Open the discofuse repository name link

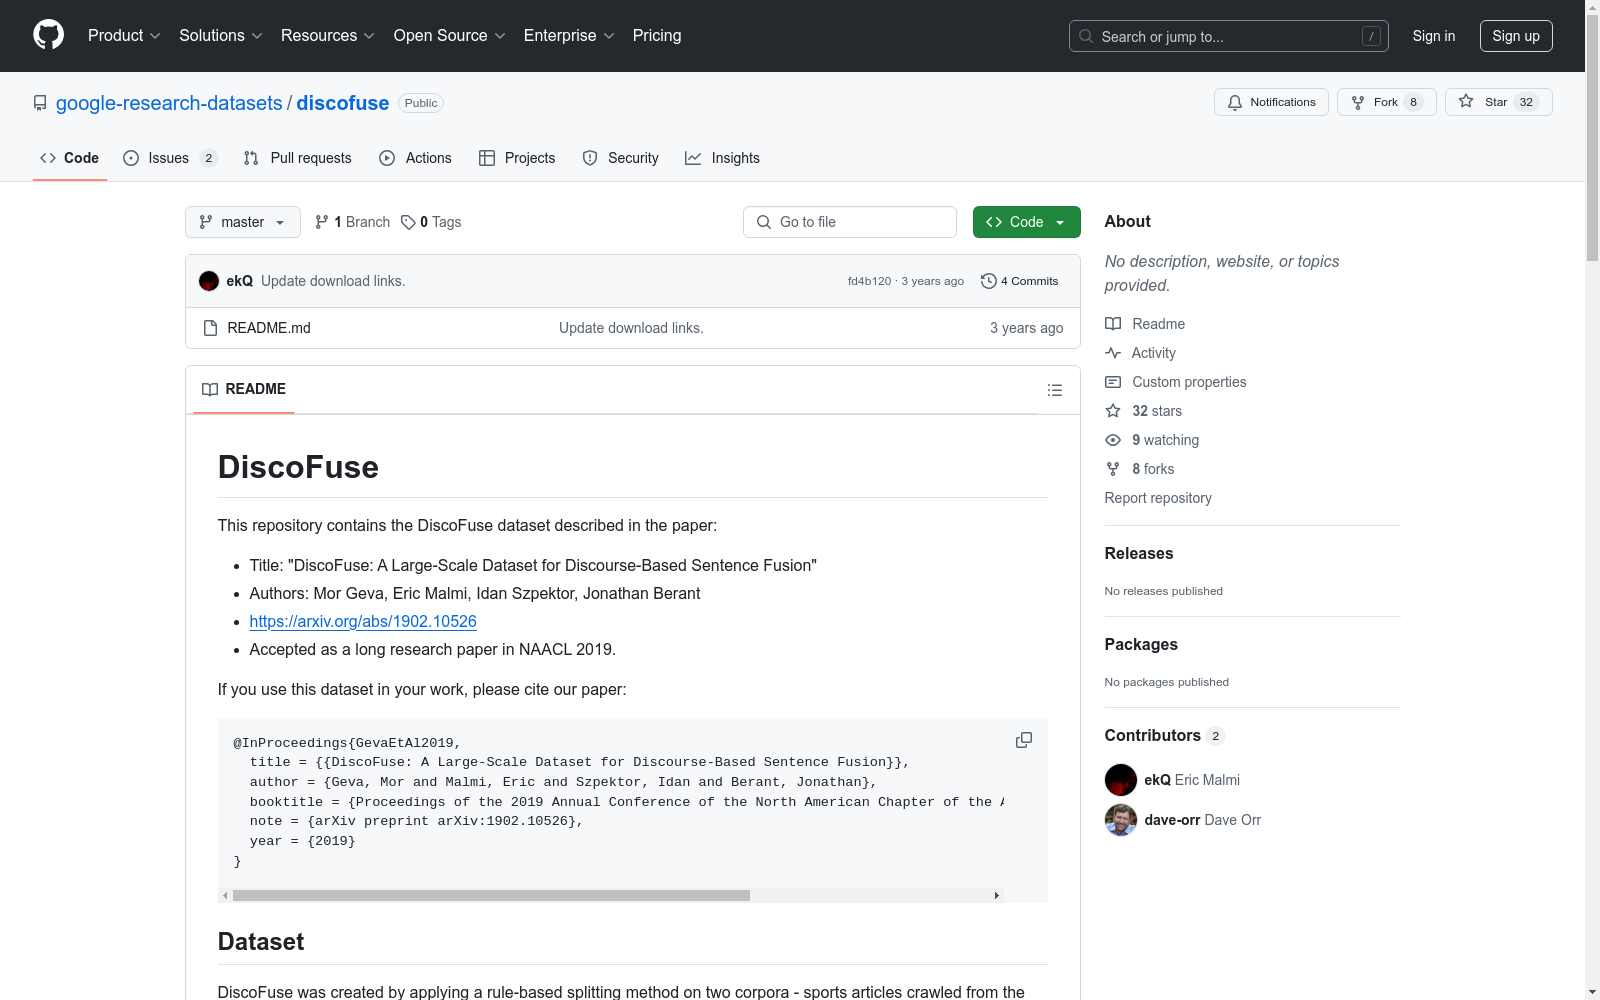click(x=343, y=103)
